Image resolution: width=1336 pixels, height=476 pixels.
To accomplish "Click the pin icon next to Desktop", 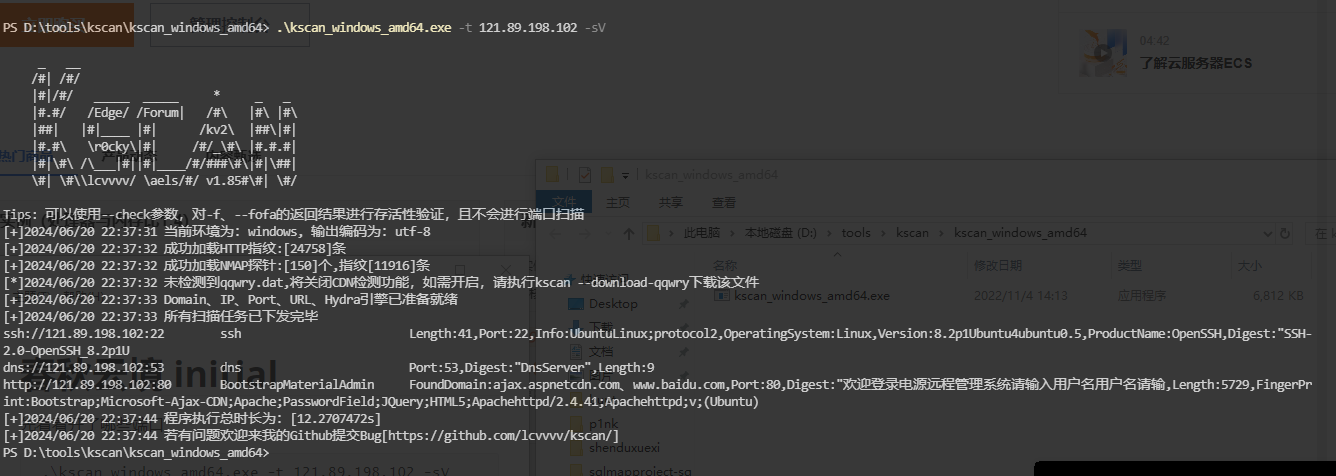I will click(683, 304).
